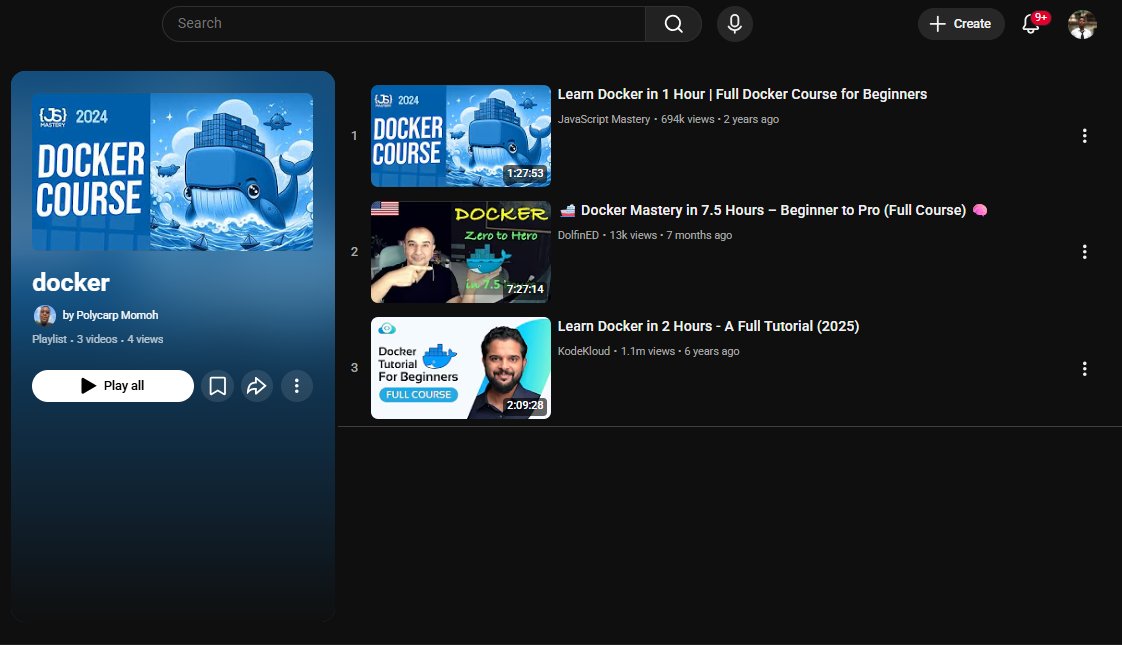
Task: Open options for Learn Docker in 2 Hours
Action: (1084, 369)
